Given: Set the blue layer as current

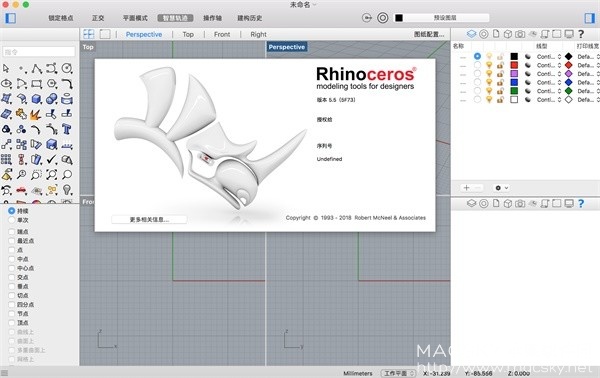Looking at the screenshot, I should point(477,82).
